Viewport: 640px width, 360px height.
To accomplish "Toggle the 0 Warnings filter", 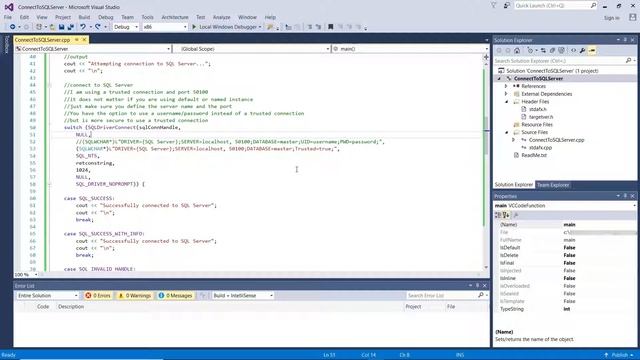I will click(134, 296).
